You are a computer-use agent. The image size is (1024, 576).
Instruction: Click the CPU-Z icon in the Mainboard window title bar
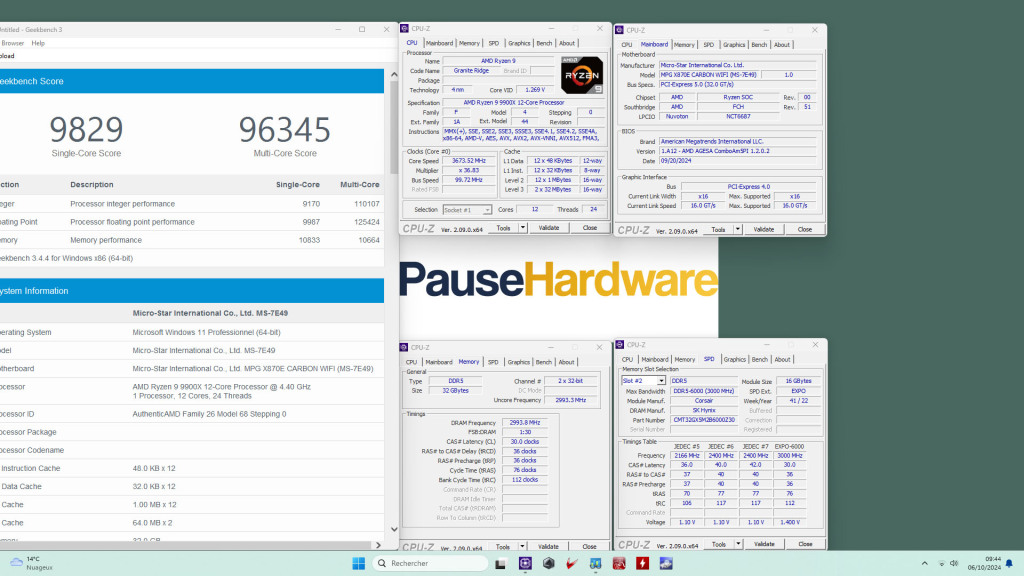(621, 30)
